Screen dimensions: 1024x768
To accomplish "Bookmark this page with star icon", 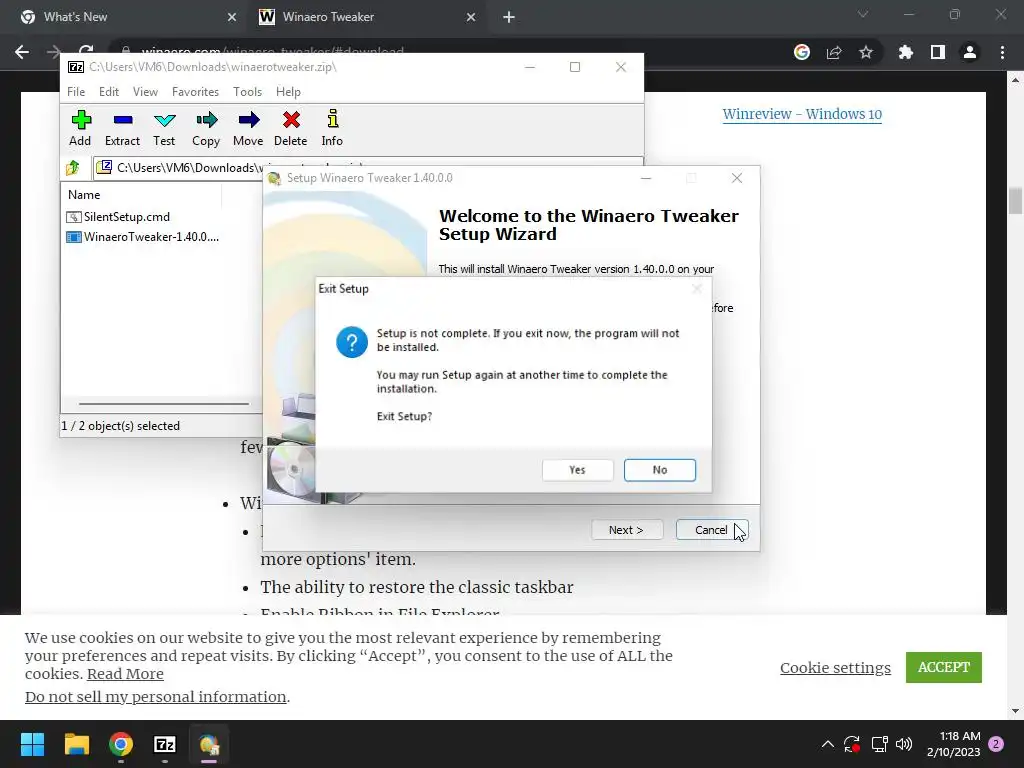I will (x=866, y=52).
